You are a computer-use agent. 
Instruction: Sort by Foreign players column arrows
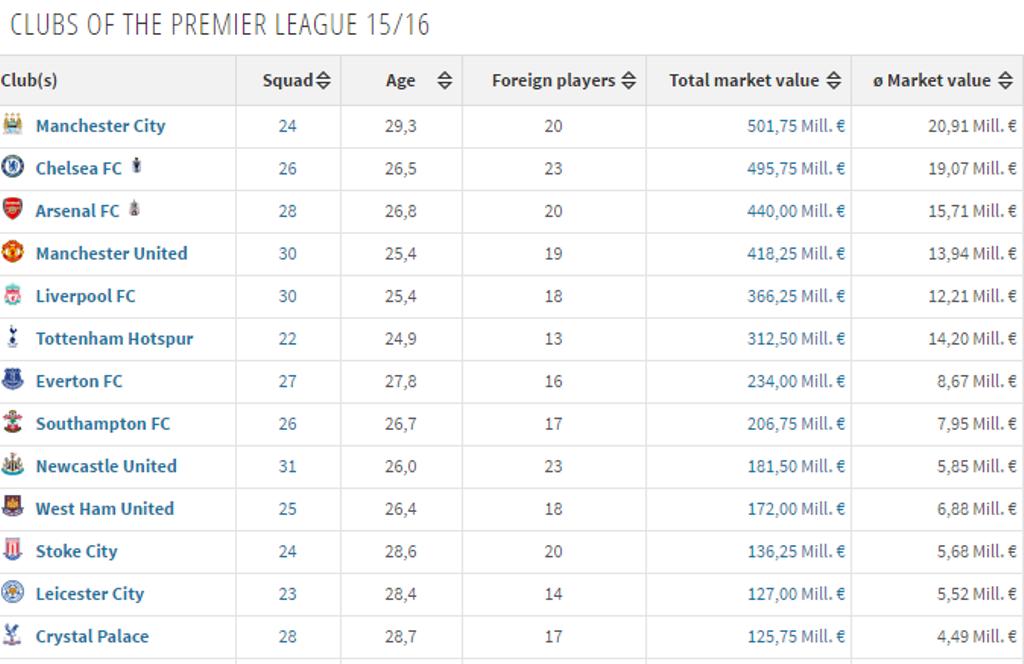point(628,81)
